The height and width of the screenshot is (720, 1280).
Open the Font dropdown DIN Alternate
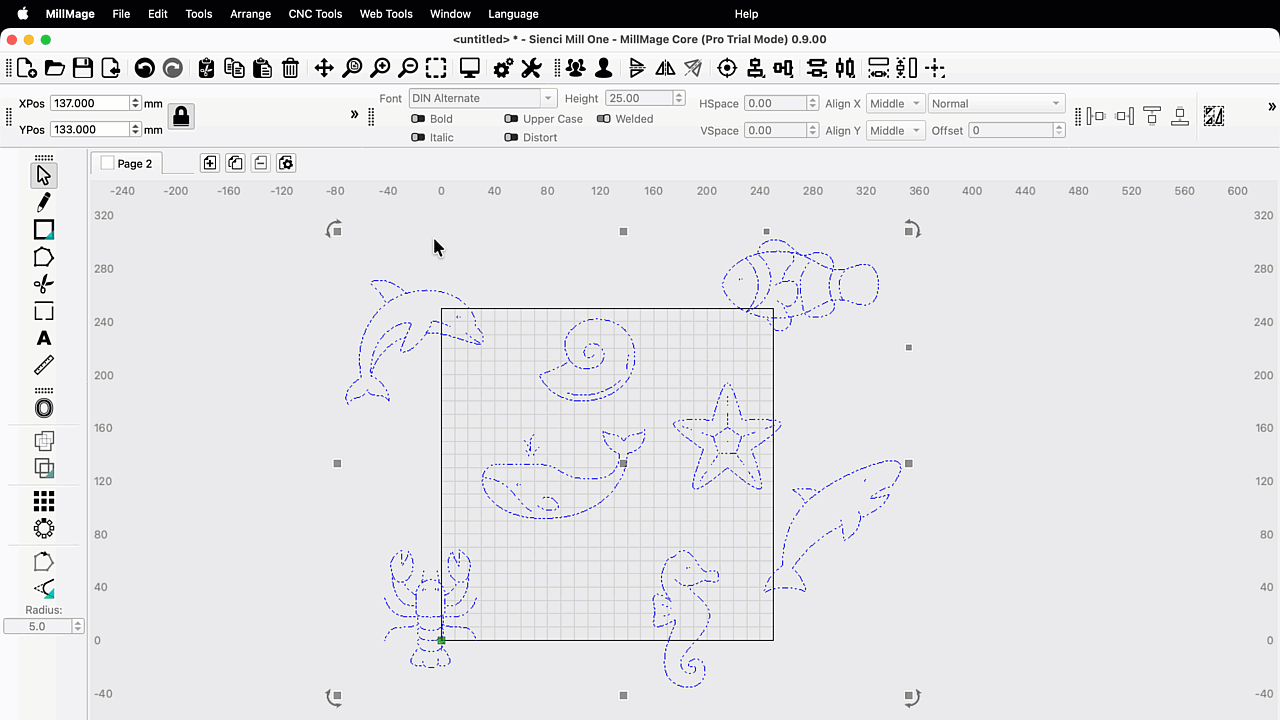point(482,98)
